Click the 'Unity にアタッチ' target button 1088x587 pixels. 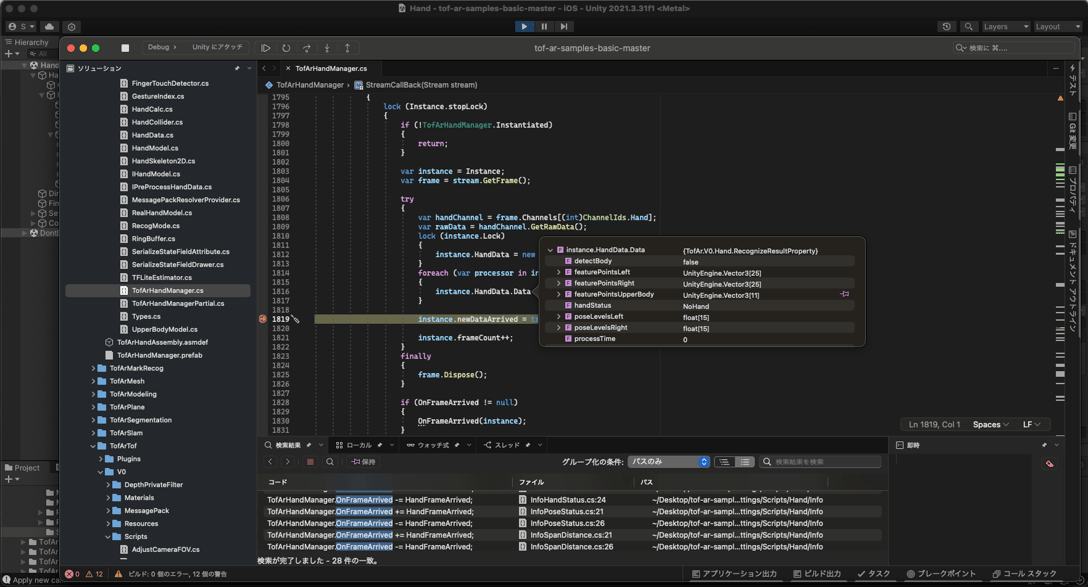(x=217, y=47)
